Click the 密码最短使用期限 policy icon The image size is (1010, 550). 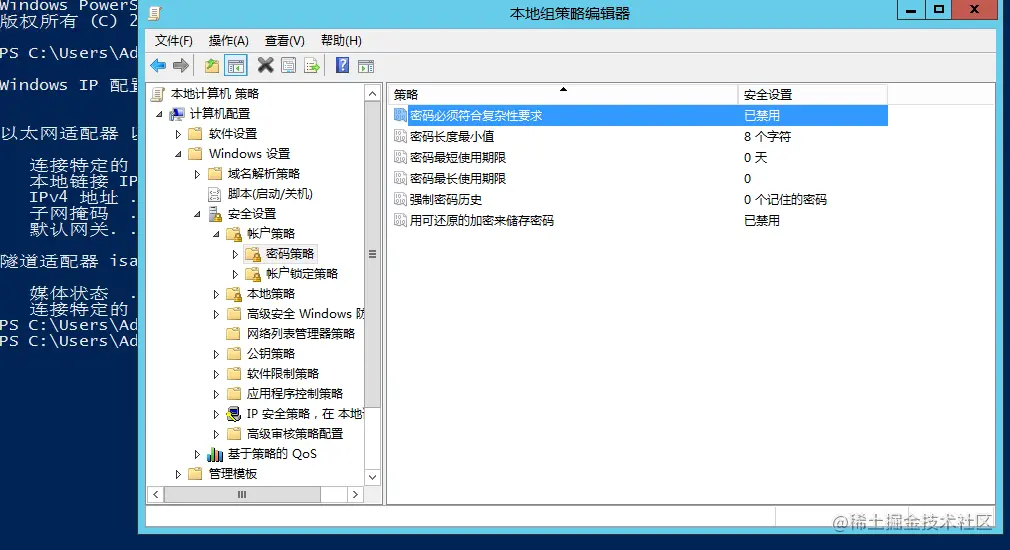(401, 158)
